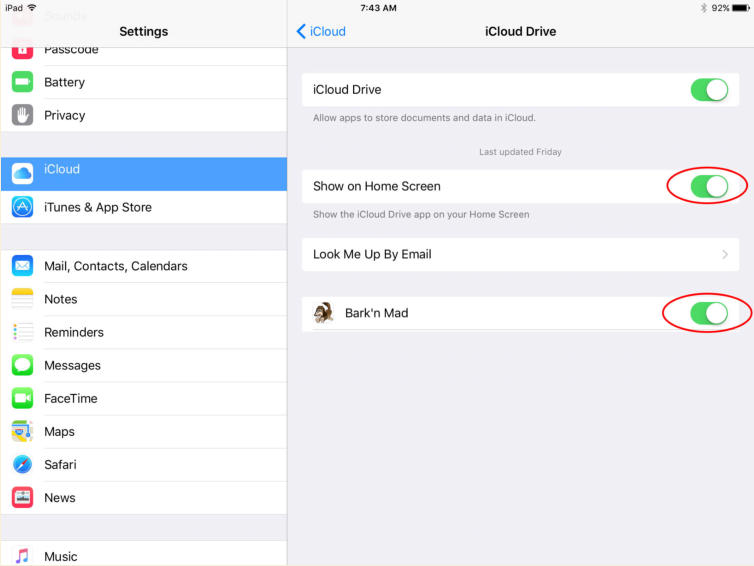Open Notes settings in sidebar
Screen dimensions: 754x566
60,299
